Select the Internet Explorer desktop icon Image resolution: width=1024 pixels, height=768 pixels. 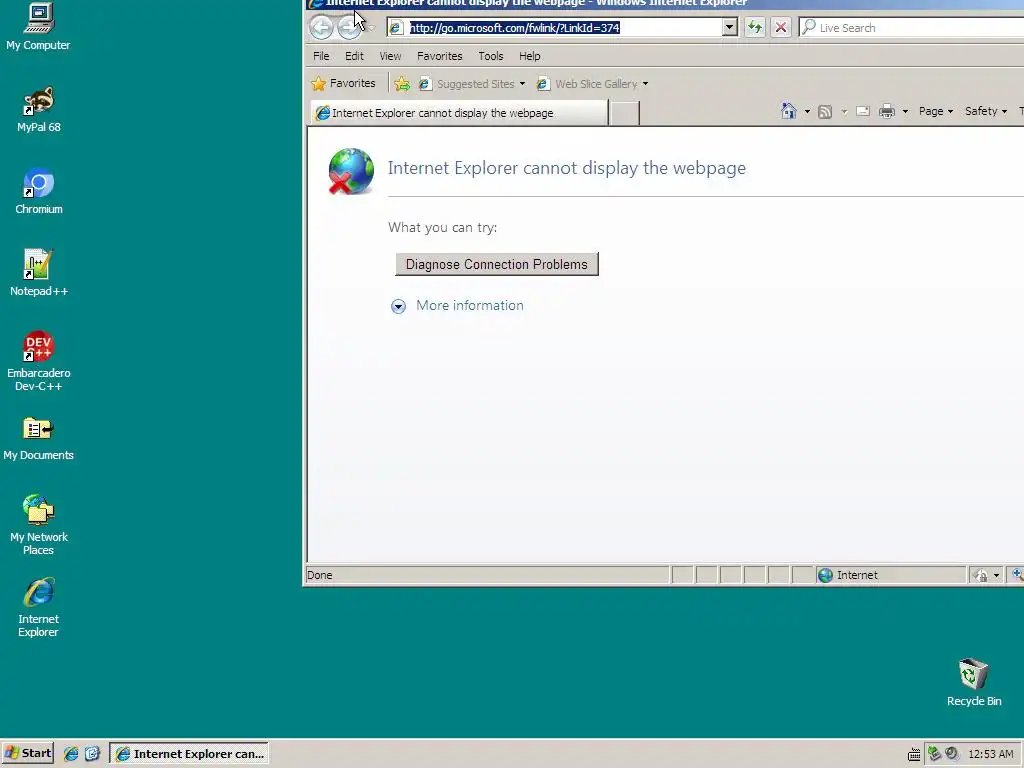(39, 607)
